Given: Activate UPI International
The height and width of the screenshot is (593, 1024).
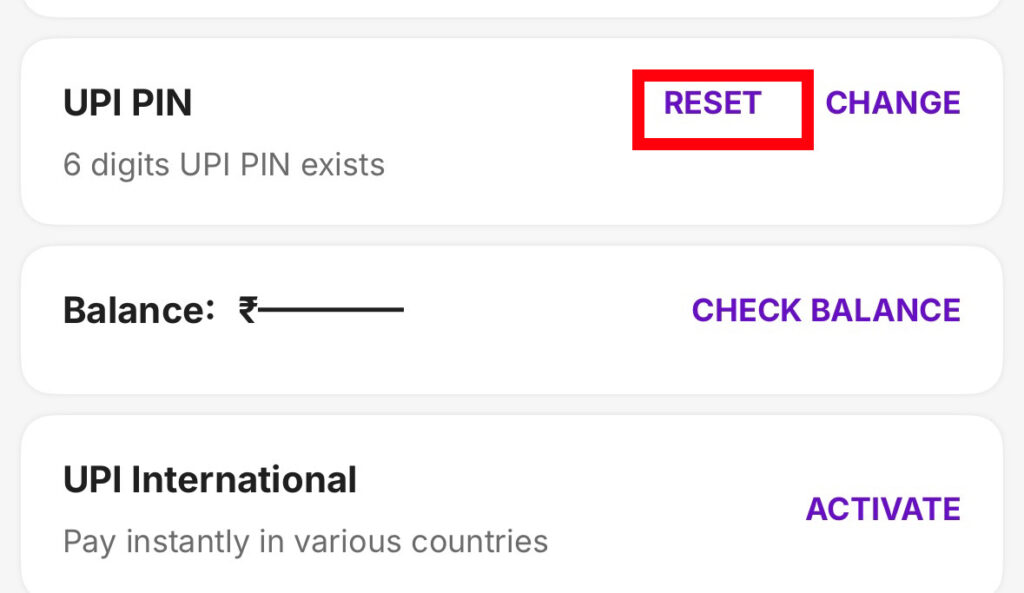Looking at the screenshot, I should coord(882,509).
